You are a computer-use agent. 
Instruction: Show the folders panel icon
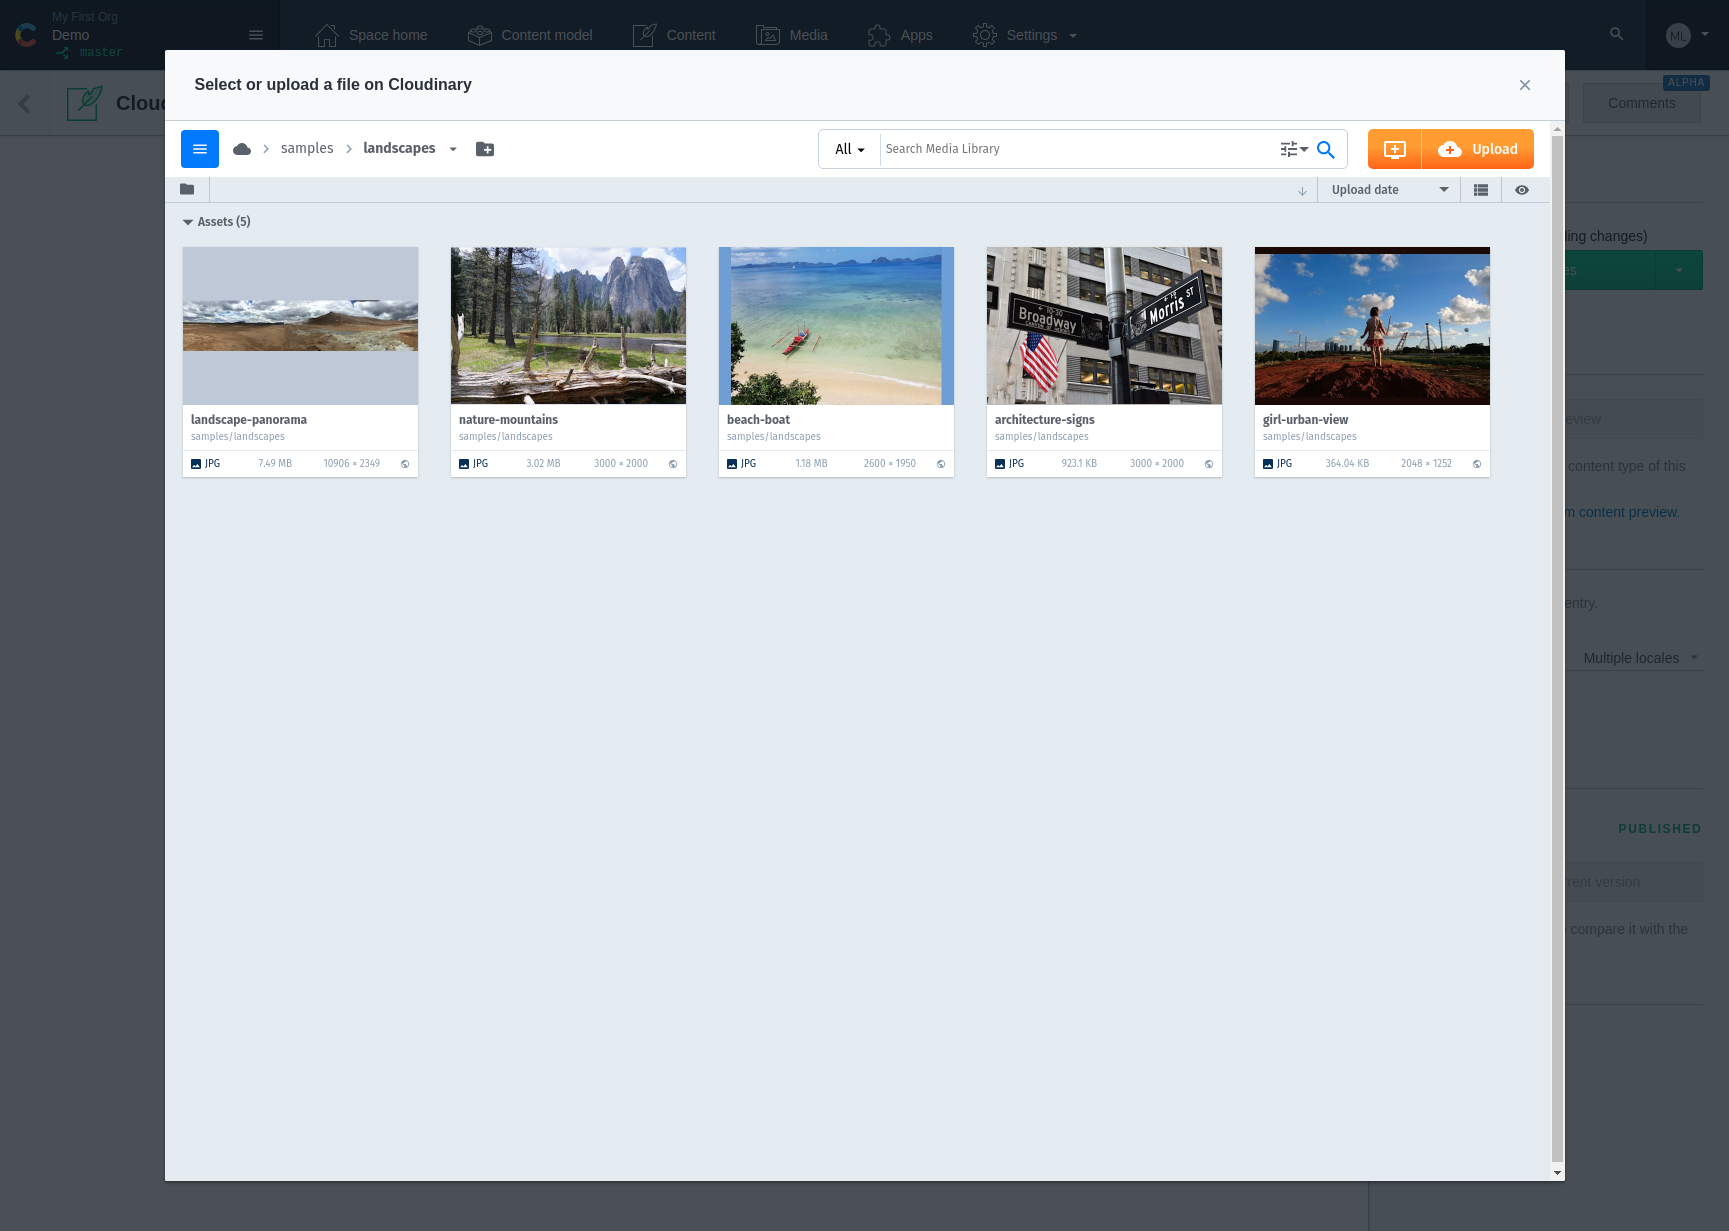pyautogui.click(x=187, y=189)
